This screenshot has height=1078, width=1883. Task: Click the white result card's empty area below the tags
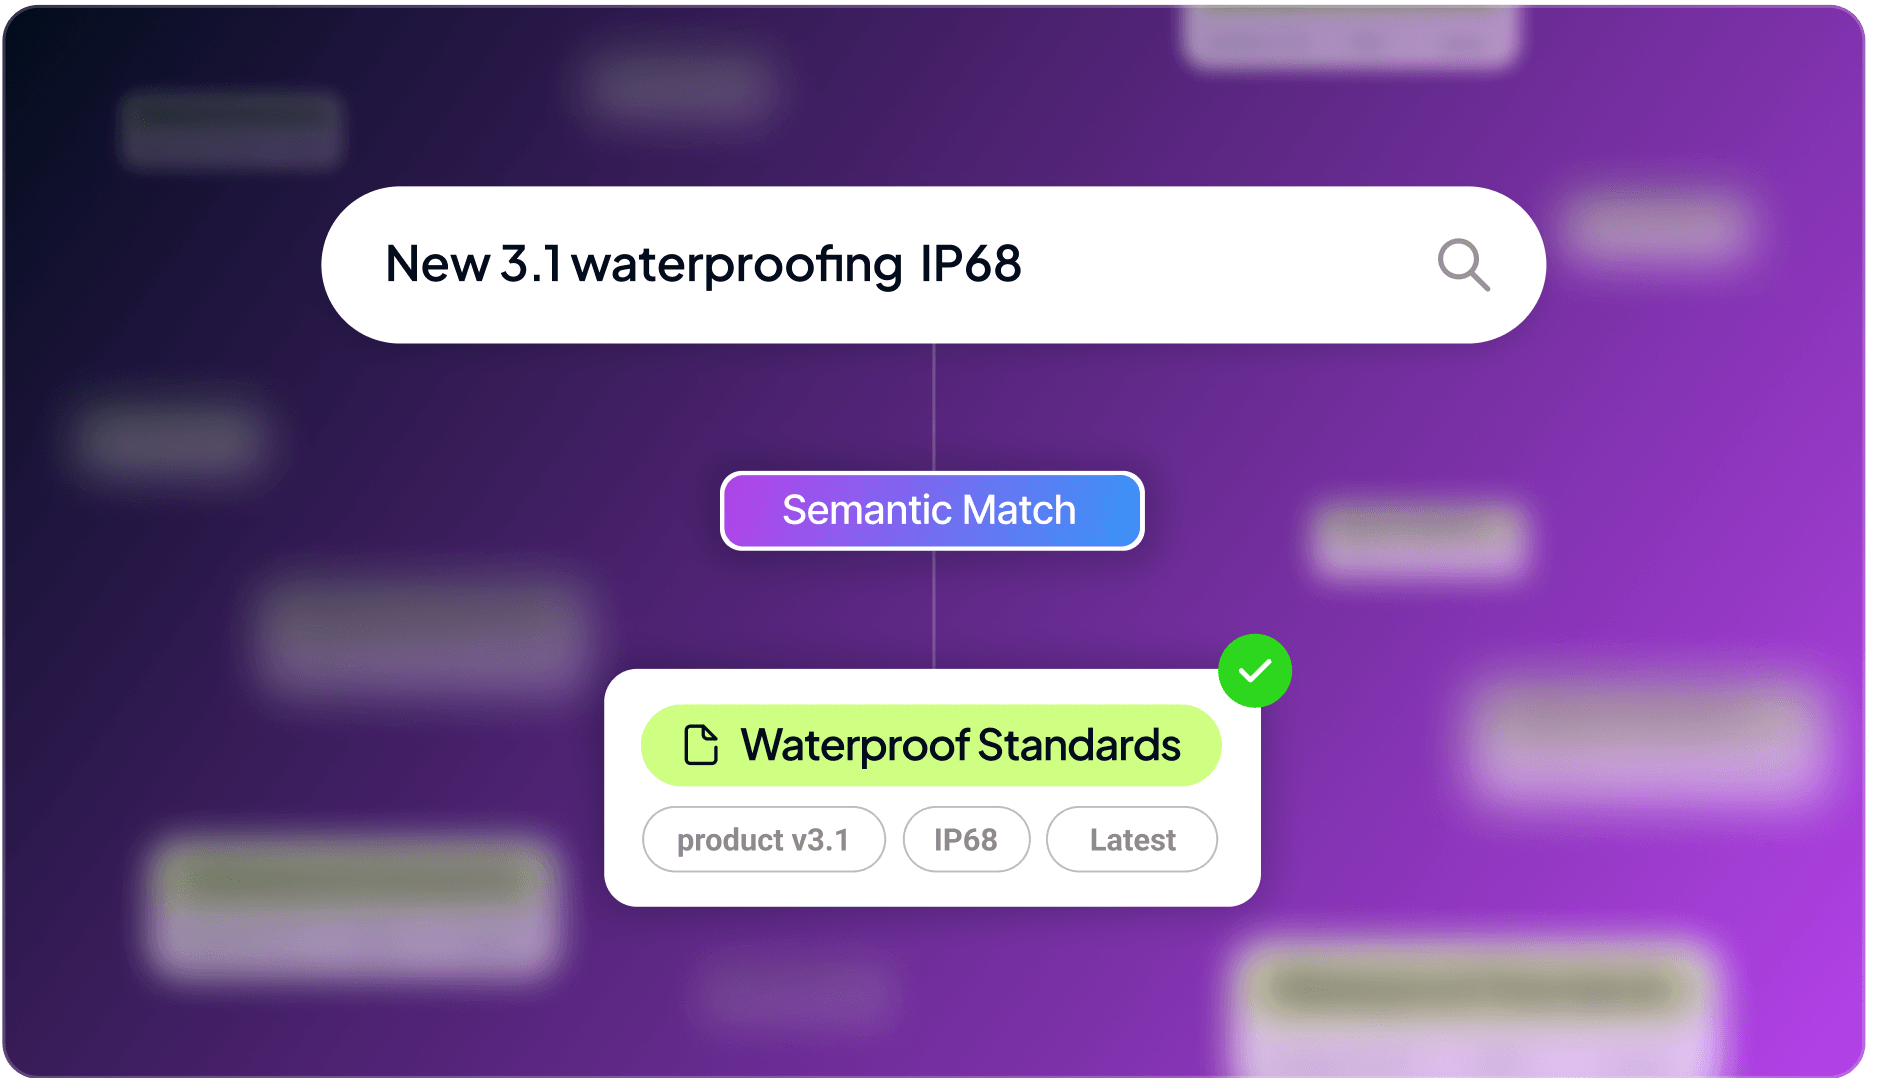coord(930,889)
